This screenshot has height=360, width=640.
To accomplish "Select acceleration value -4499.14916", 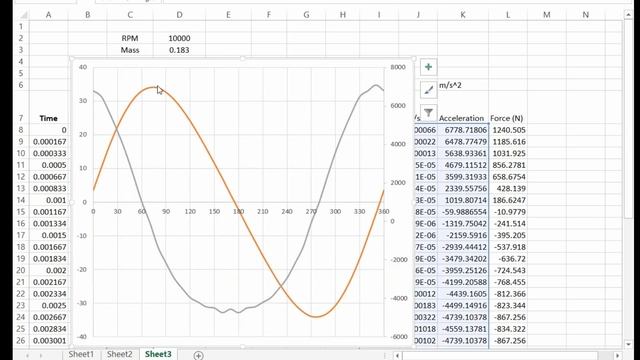I will [x=463, y=306].
